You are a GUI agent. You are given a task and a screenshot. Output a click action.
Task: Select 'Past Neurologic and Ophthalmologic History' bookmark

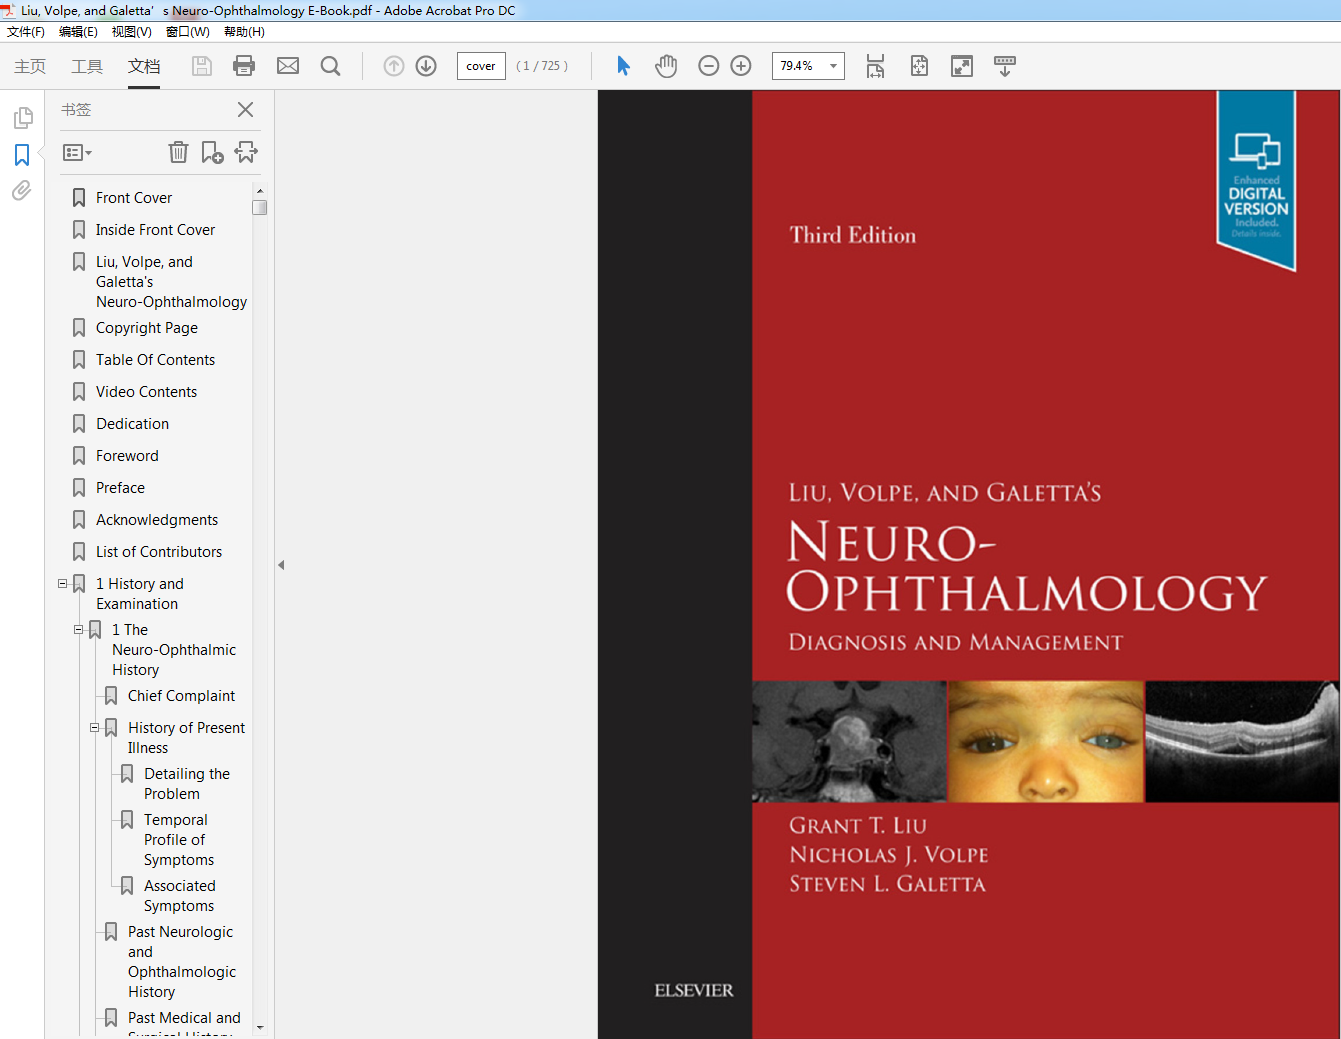coord(182,962)
